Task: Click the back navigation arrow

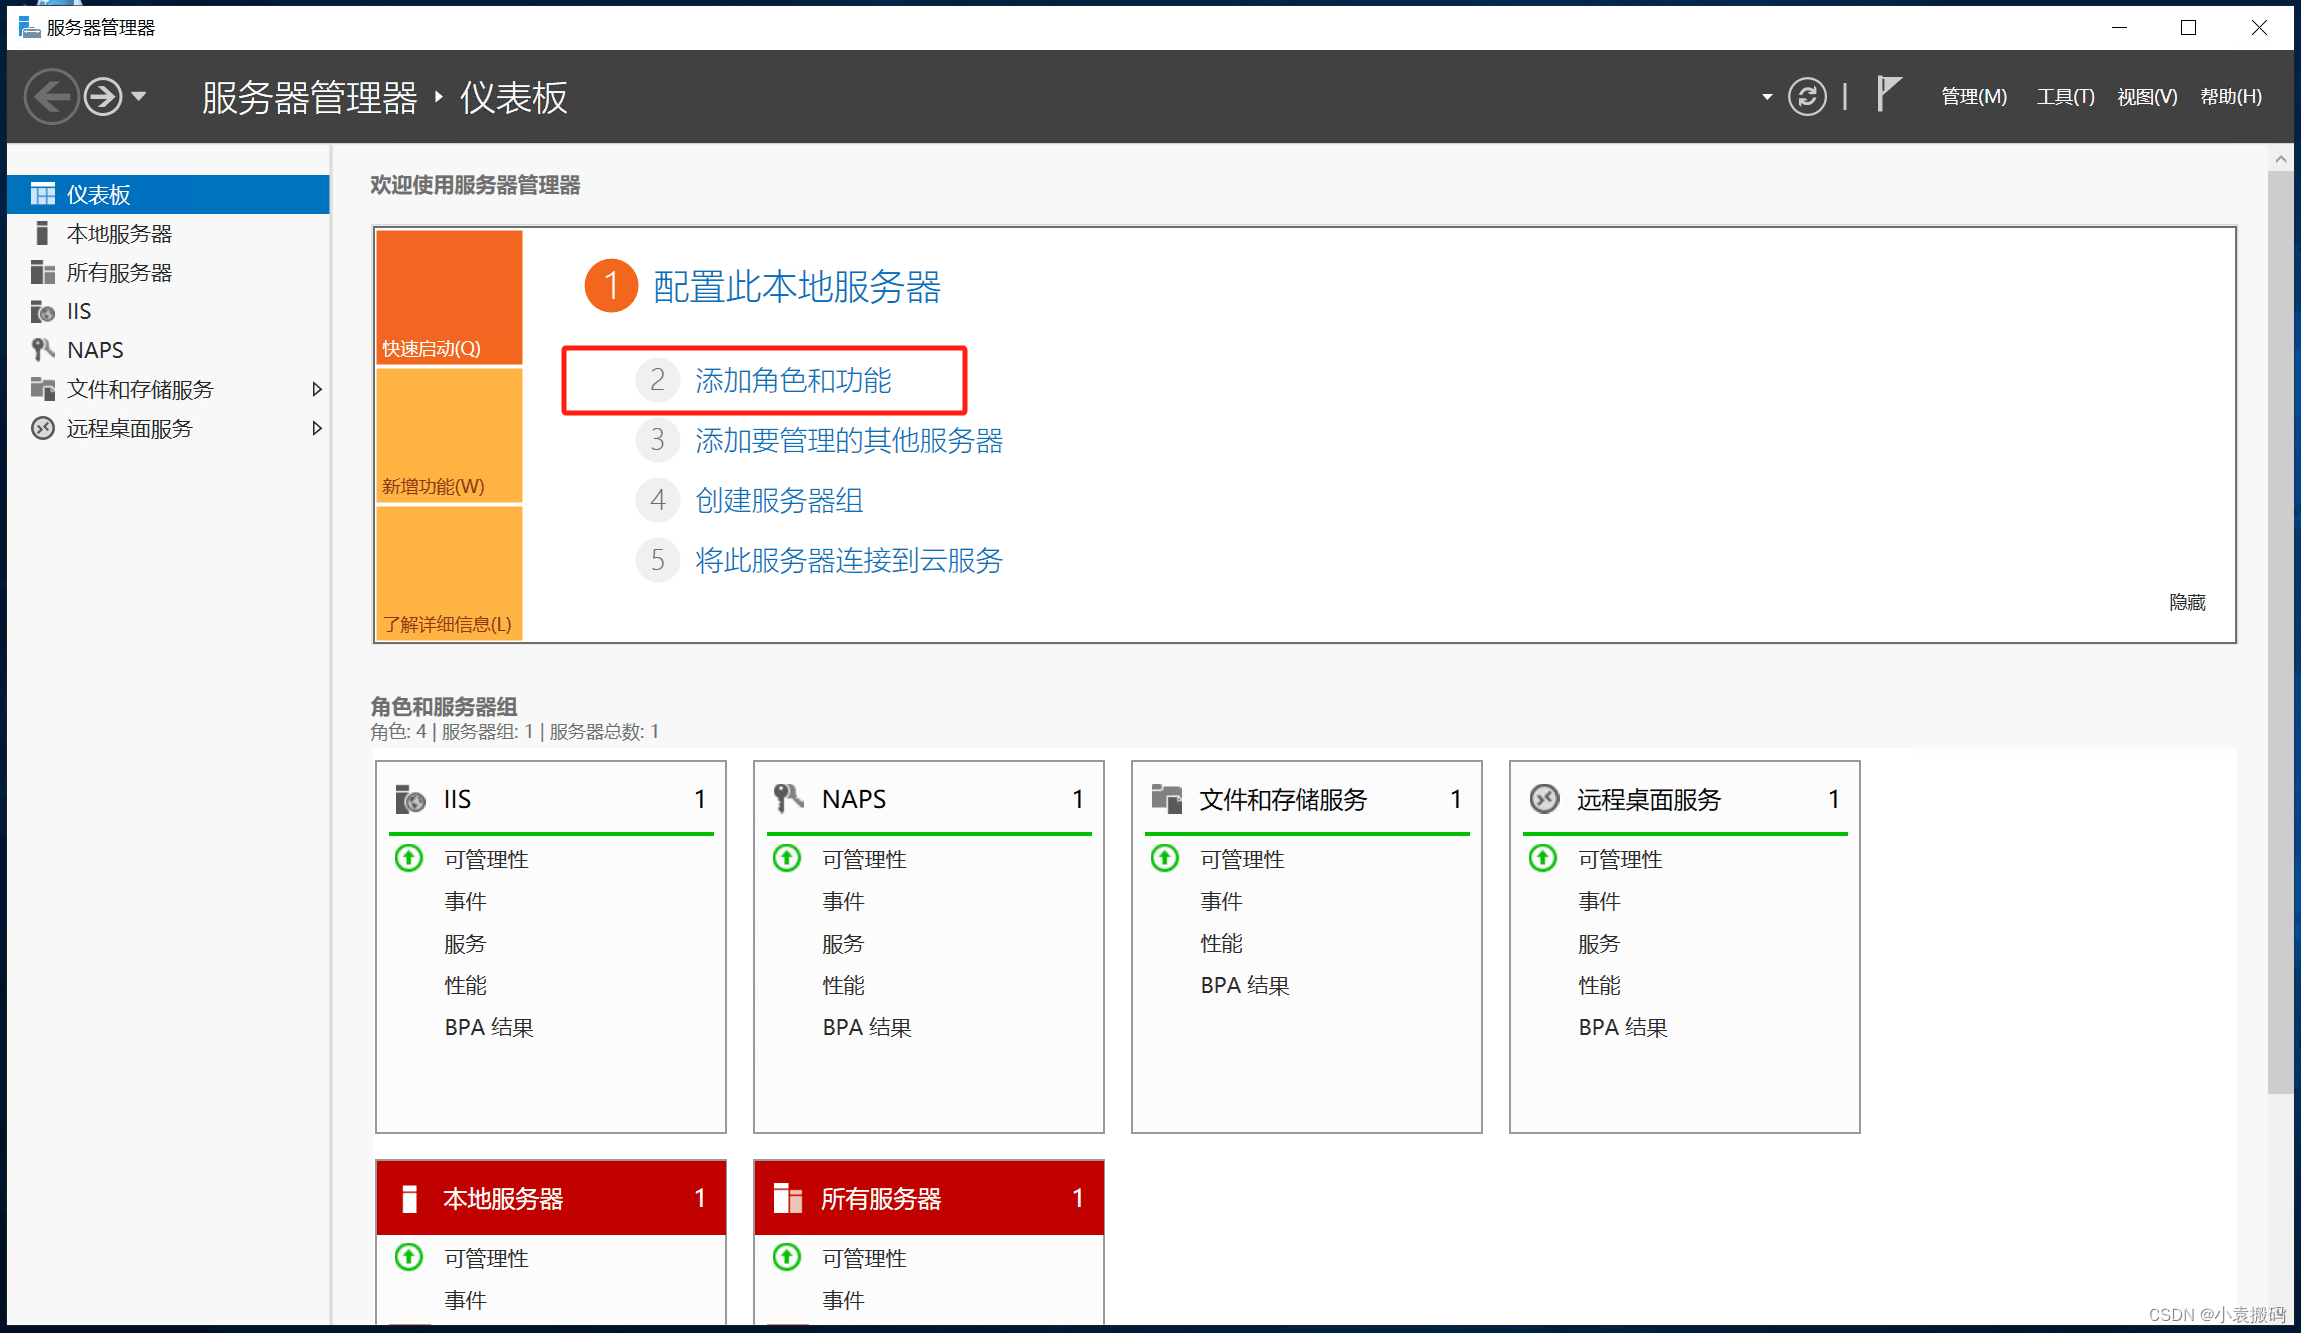Action: (x=51, y=97)
